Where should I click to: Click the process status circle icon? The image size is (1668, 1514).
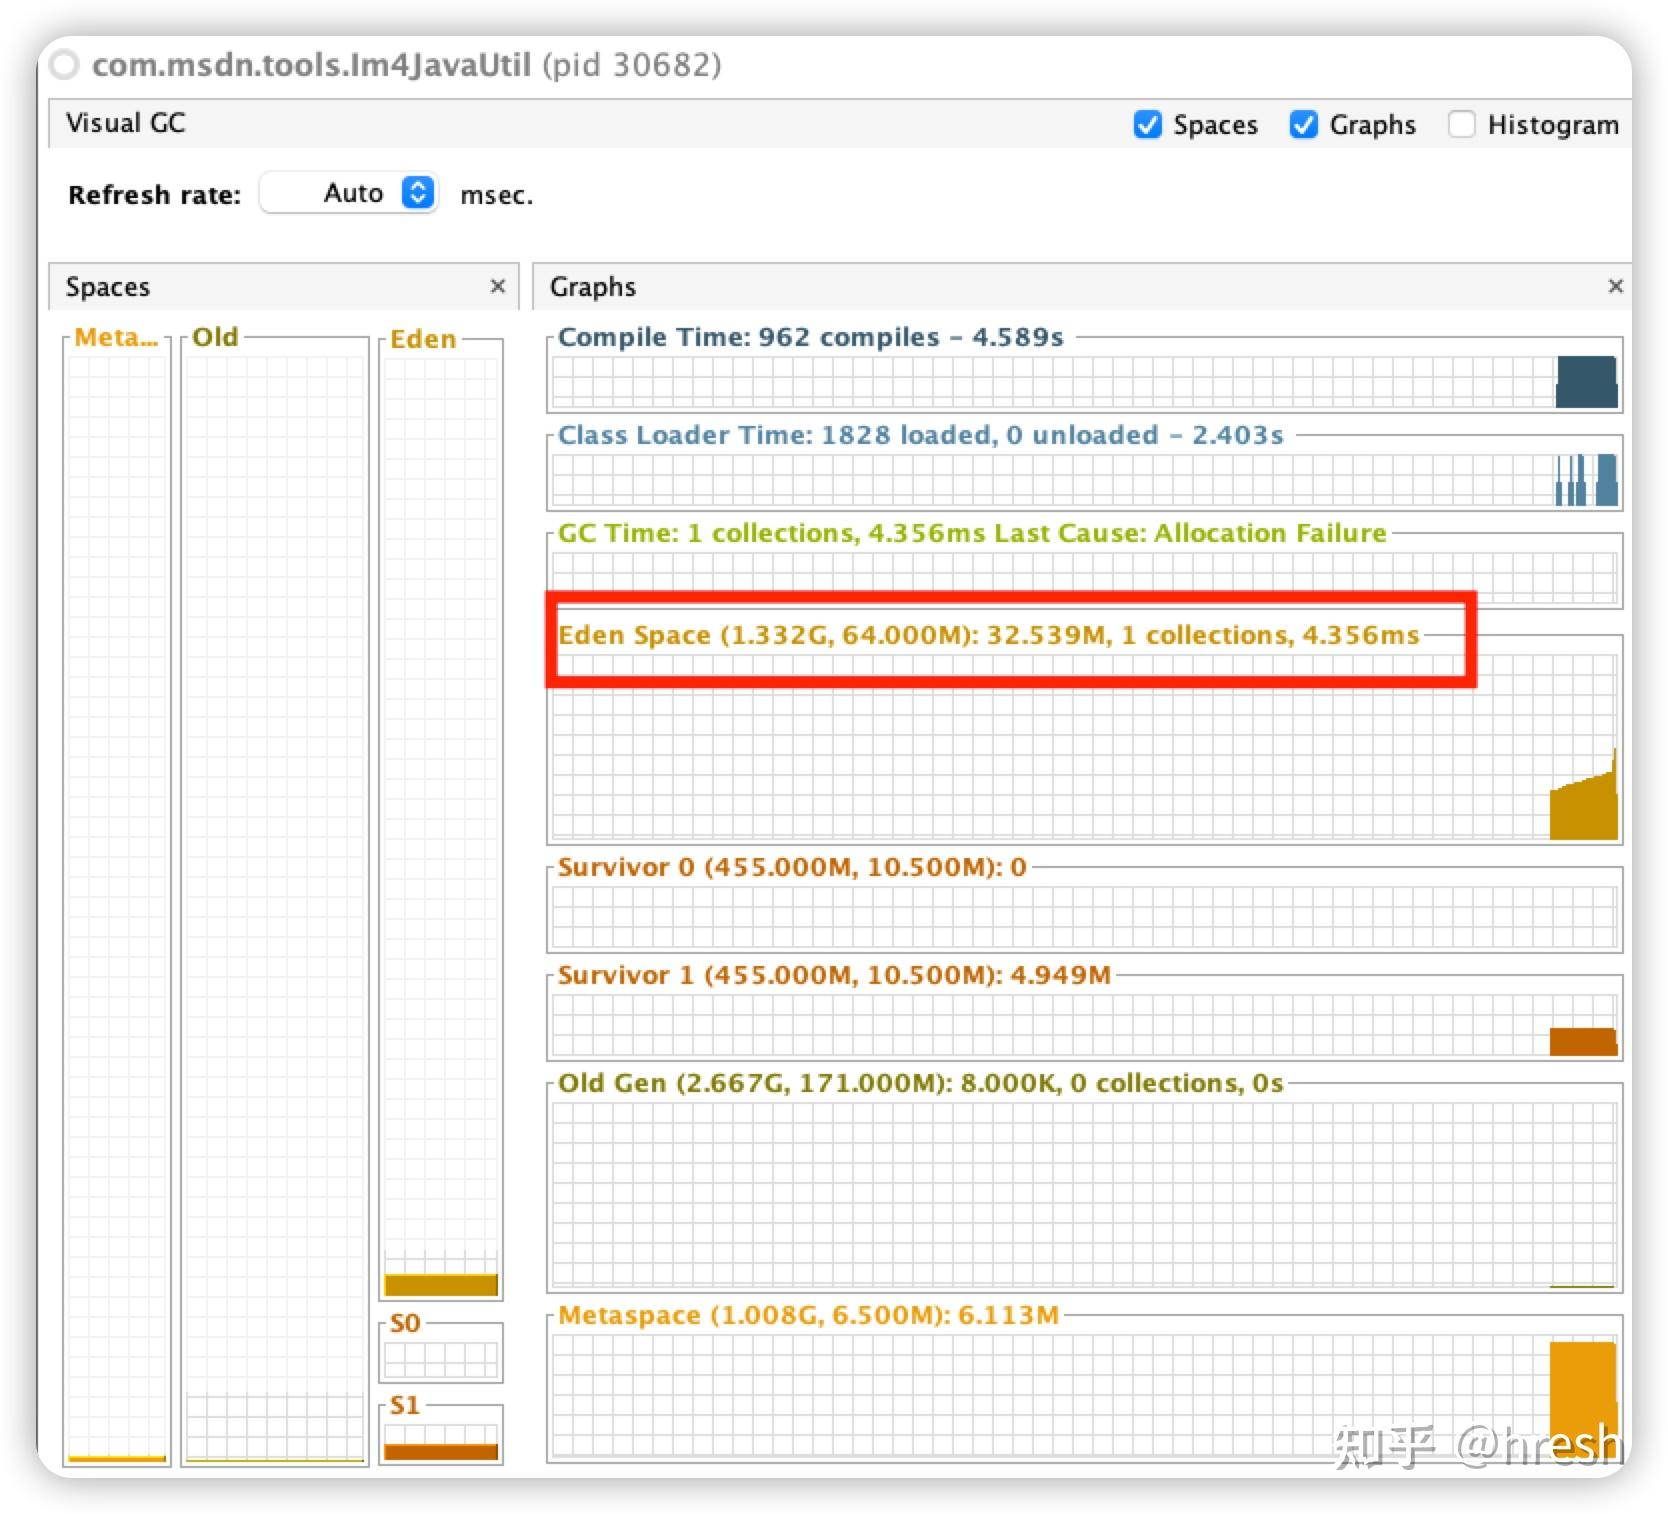click(65, 65)
